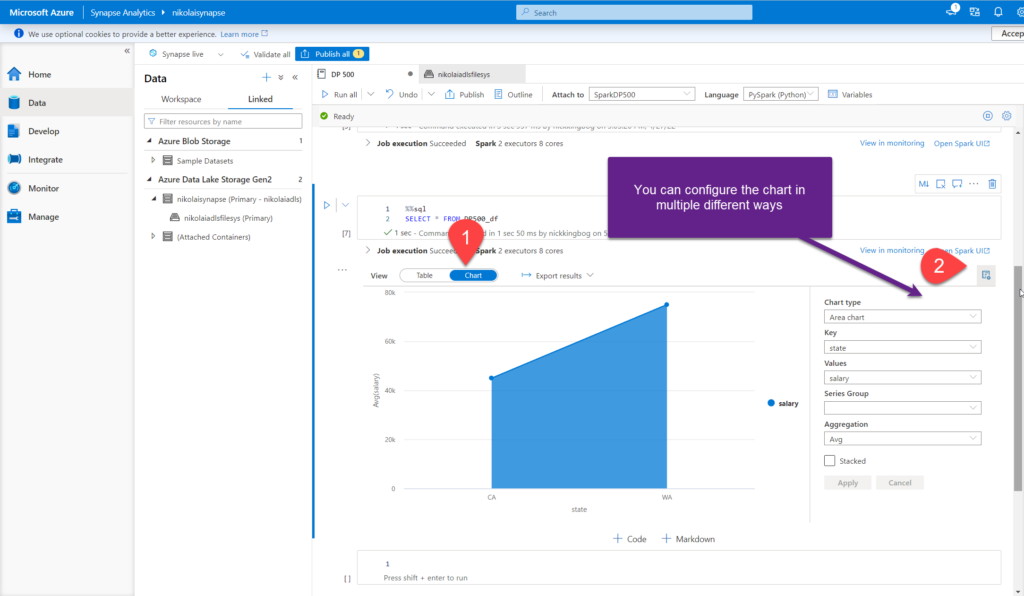1024x596 pixels.
Task: Expand all items in the Data panel
Action: pos(281,78)
